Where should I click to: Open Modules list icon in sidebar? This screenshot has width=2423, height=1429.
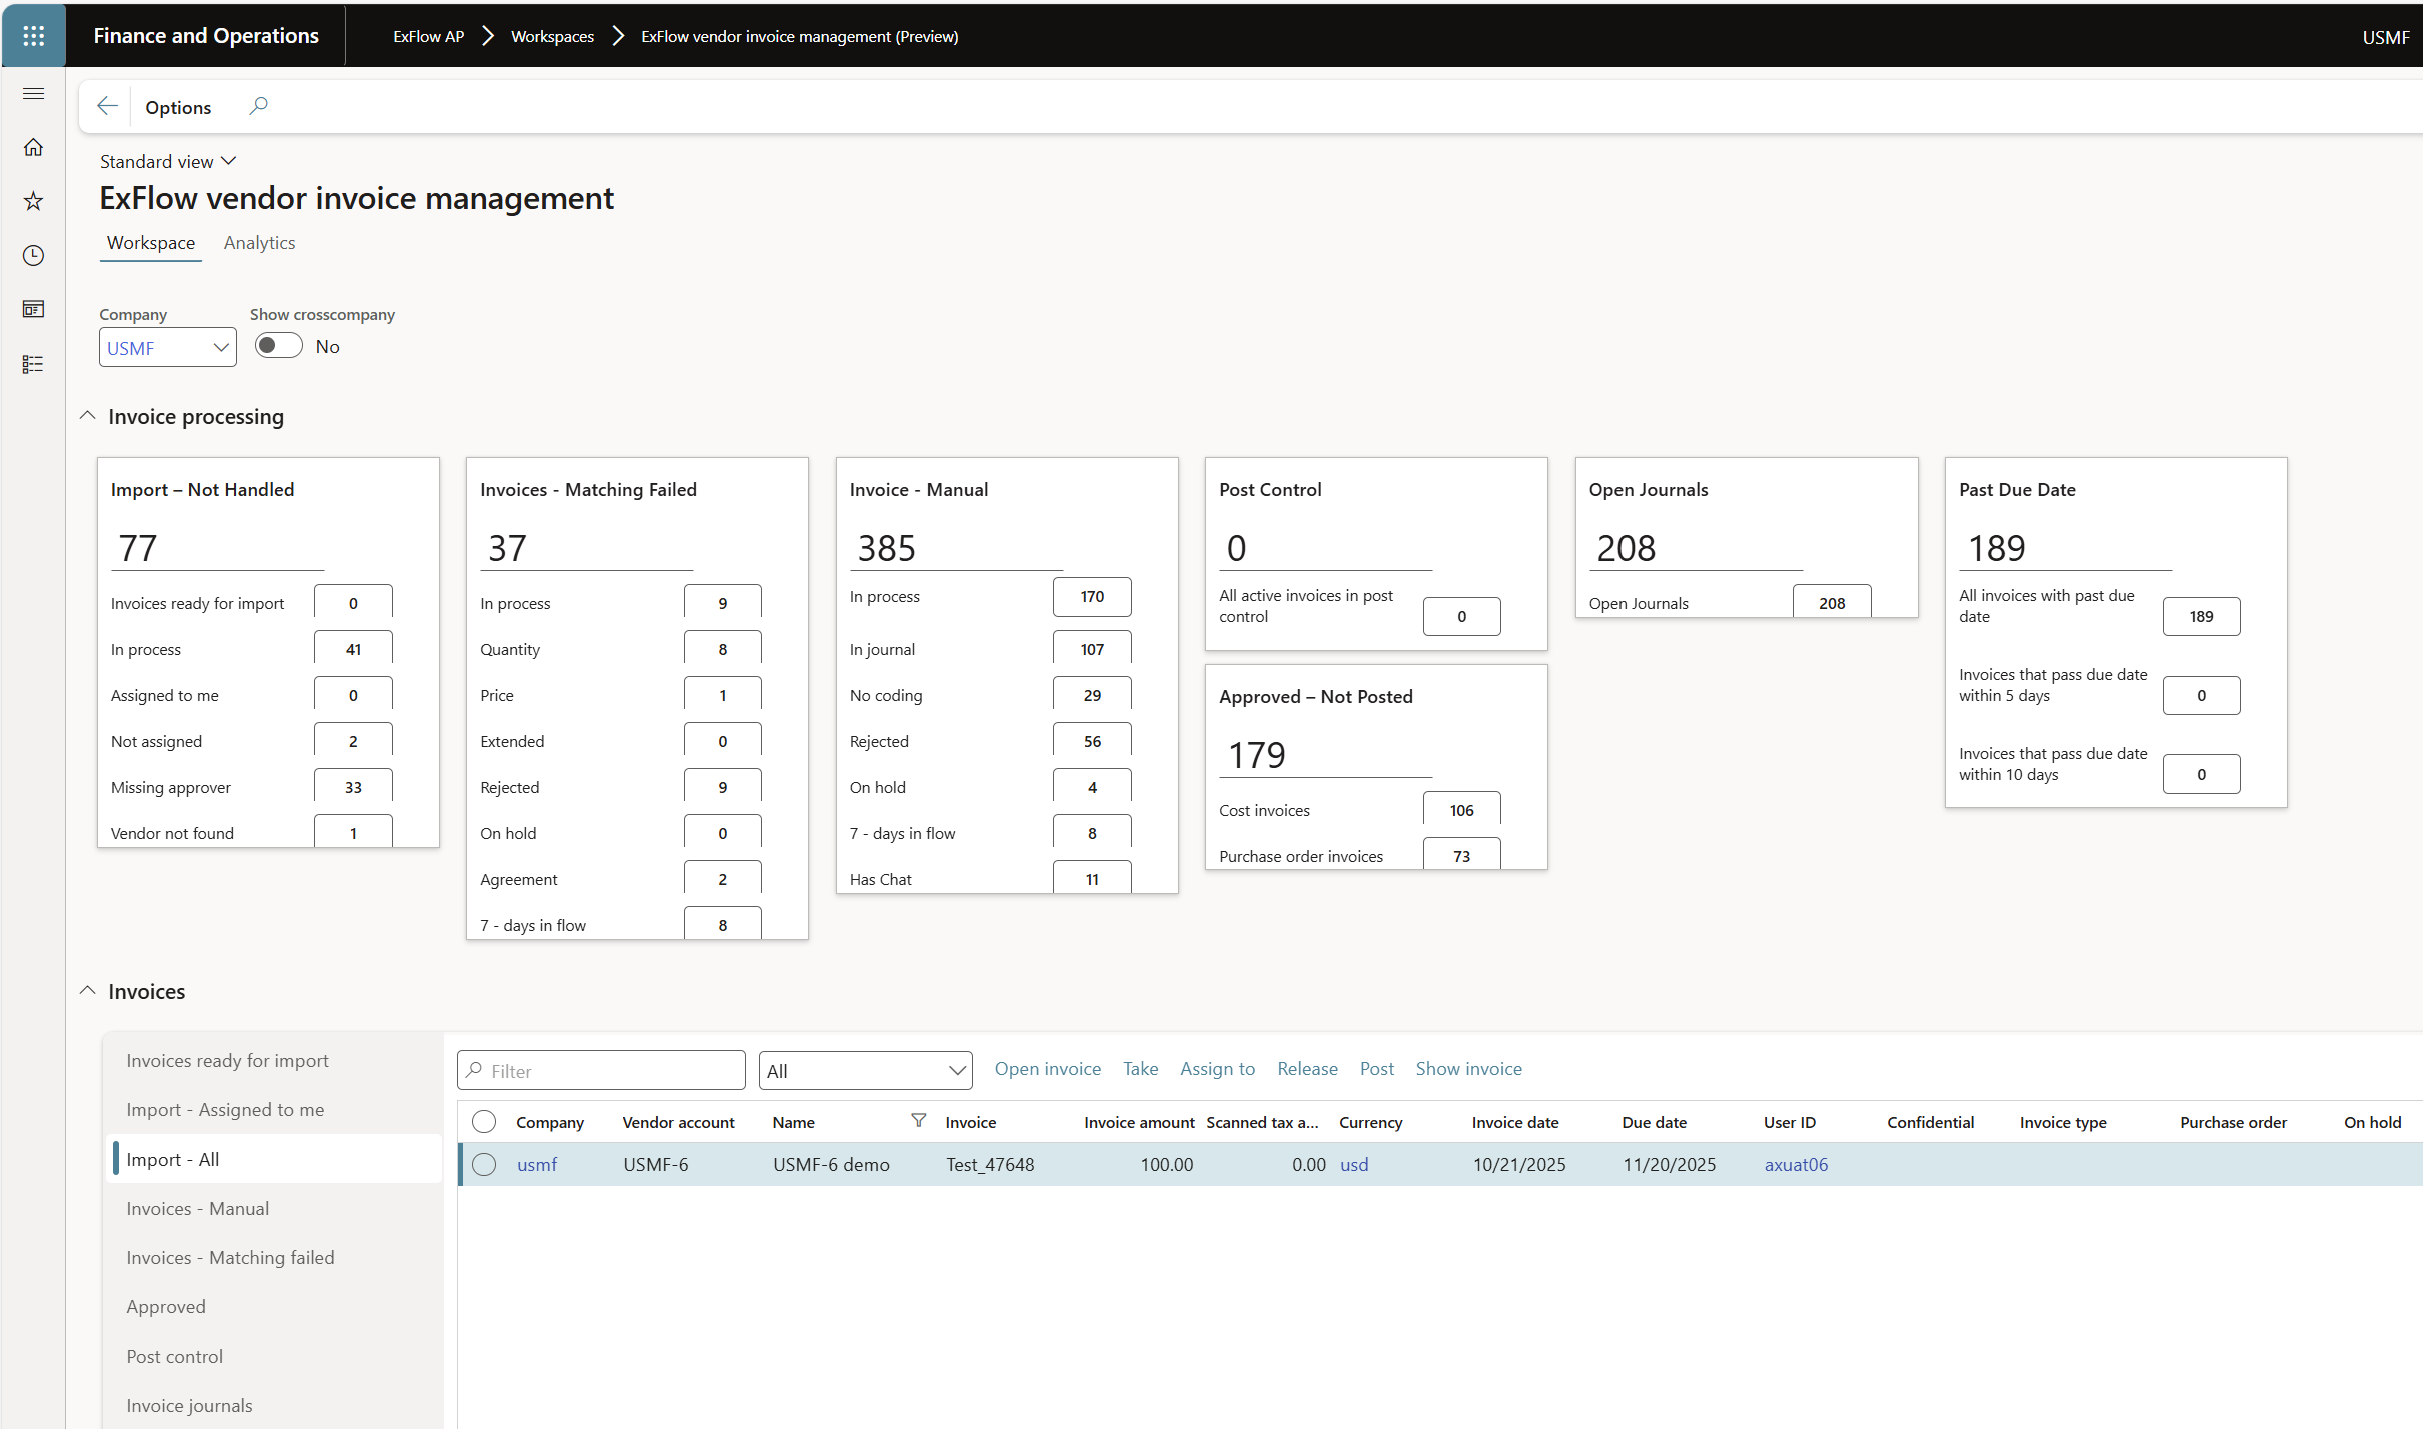click(33, 364)
